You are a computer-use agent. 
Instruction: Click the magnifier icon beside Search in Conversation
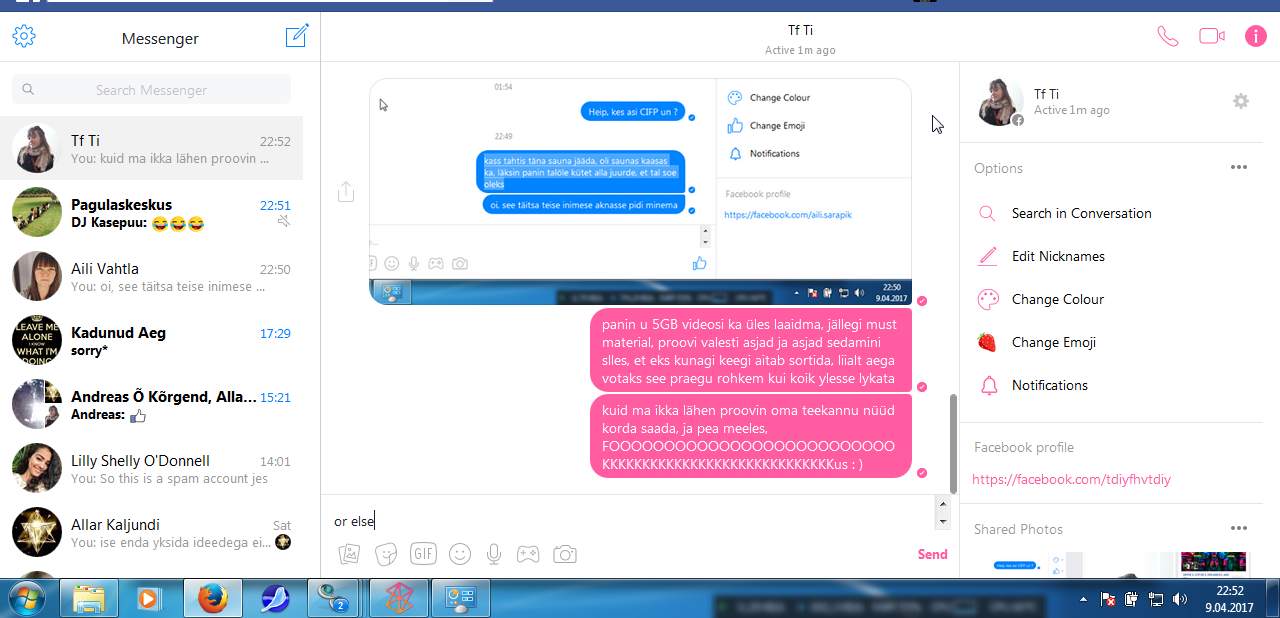coord(987,213)
